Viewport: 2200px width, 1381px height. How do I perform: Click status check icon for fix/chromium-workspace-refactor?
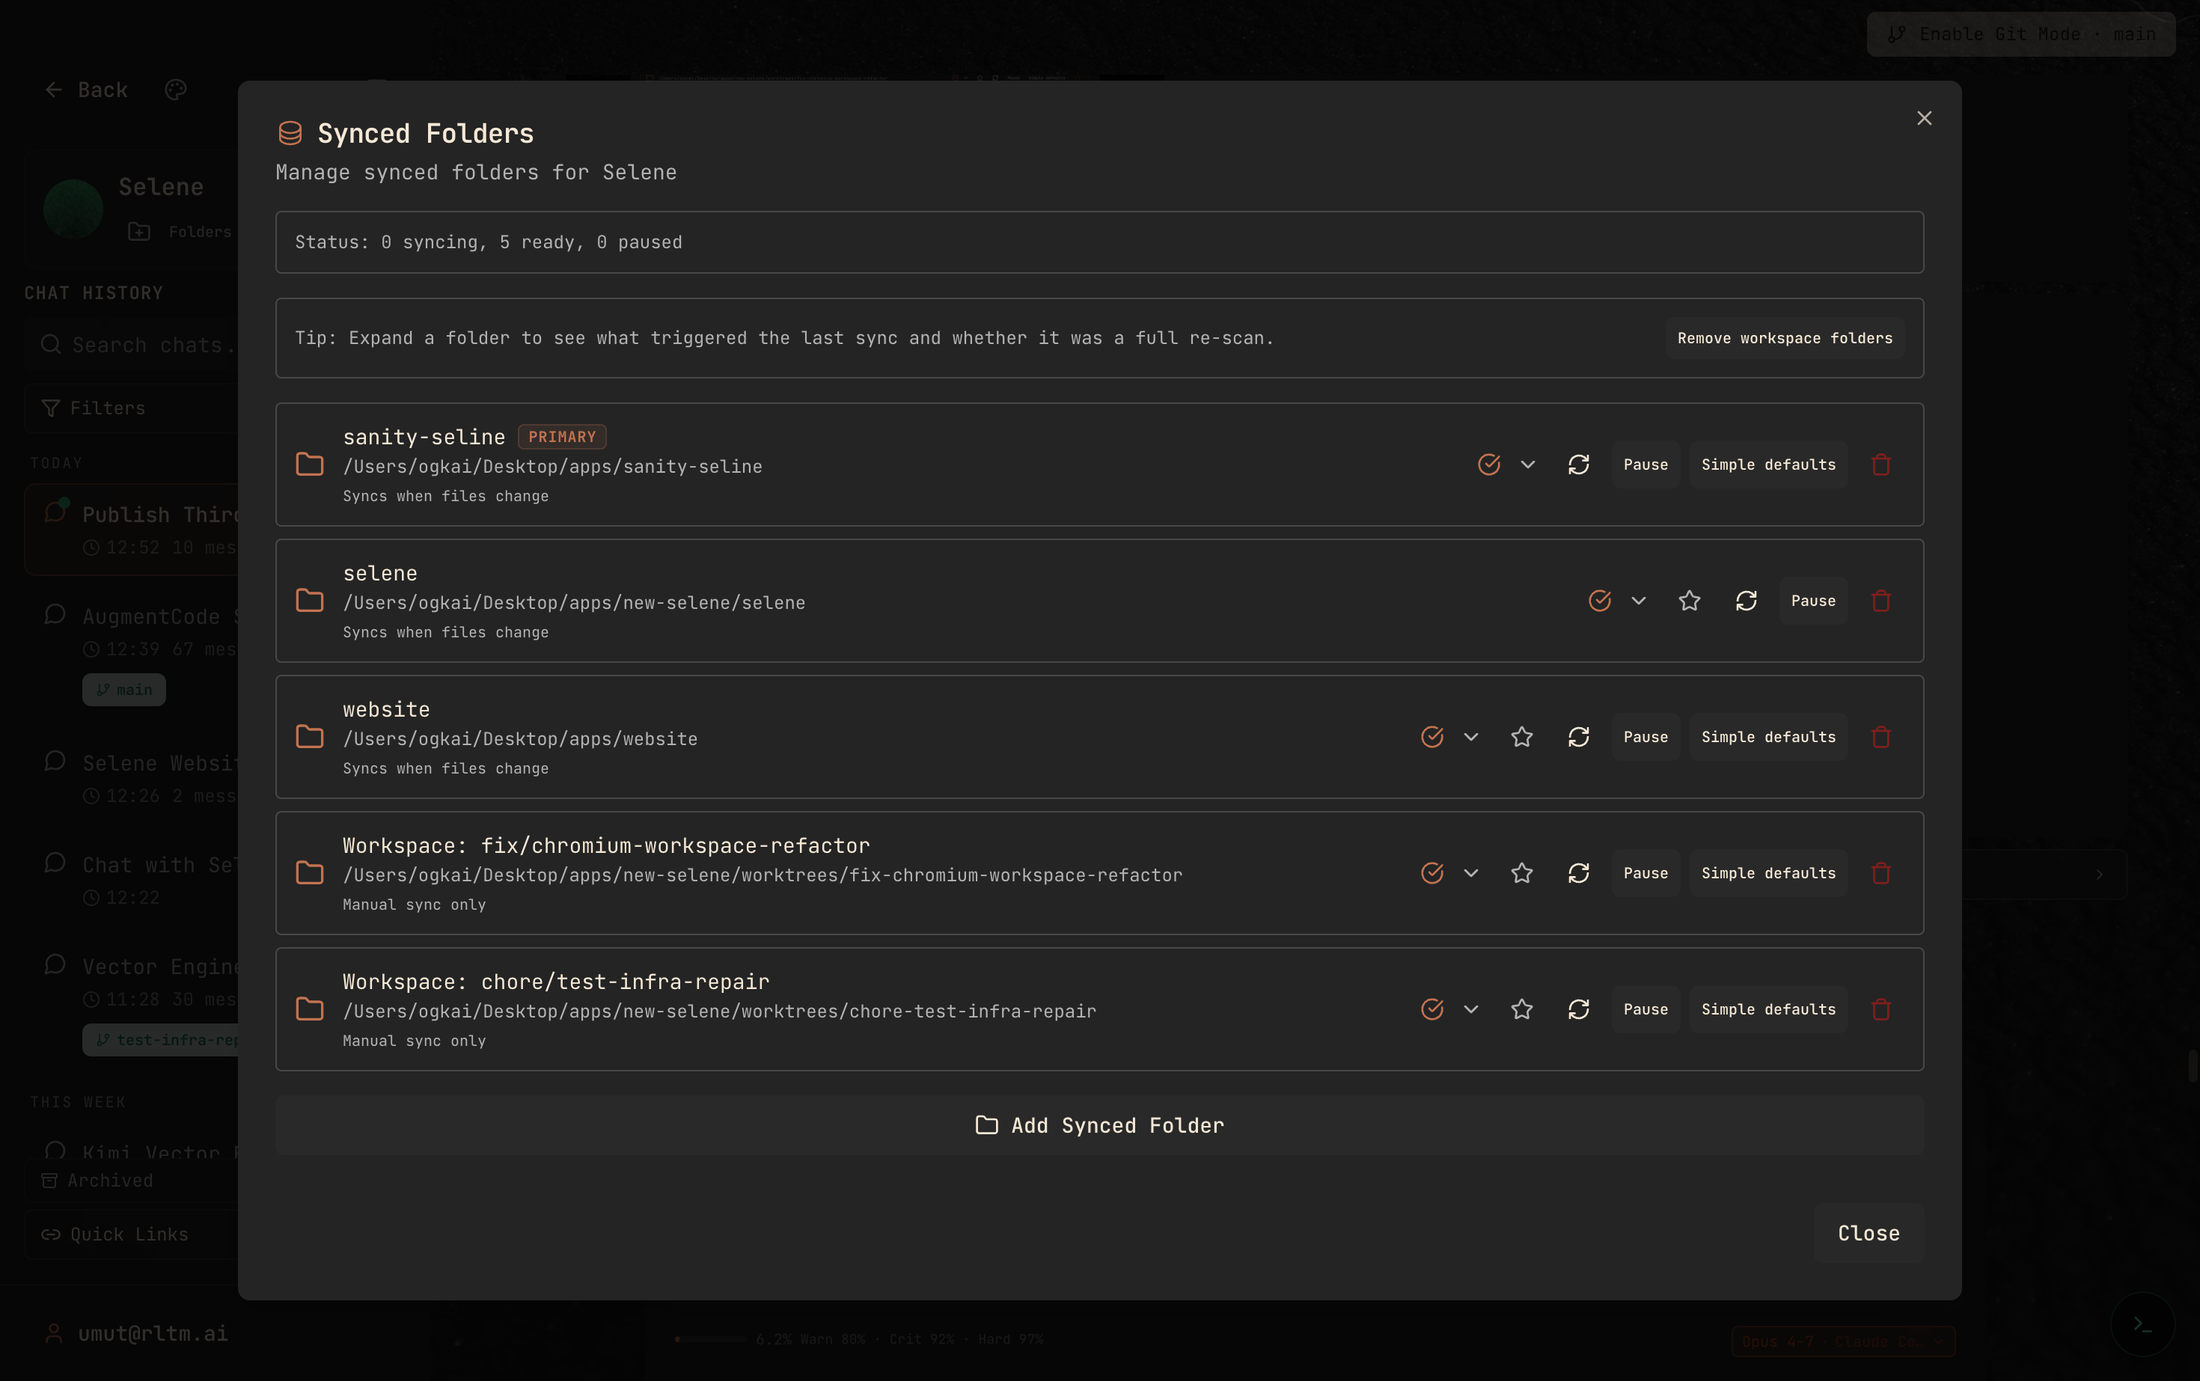pyautogui.click(x=1432, y=873)
